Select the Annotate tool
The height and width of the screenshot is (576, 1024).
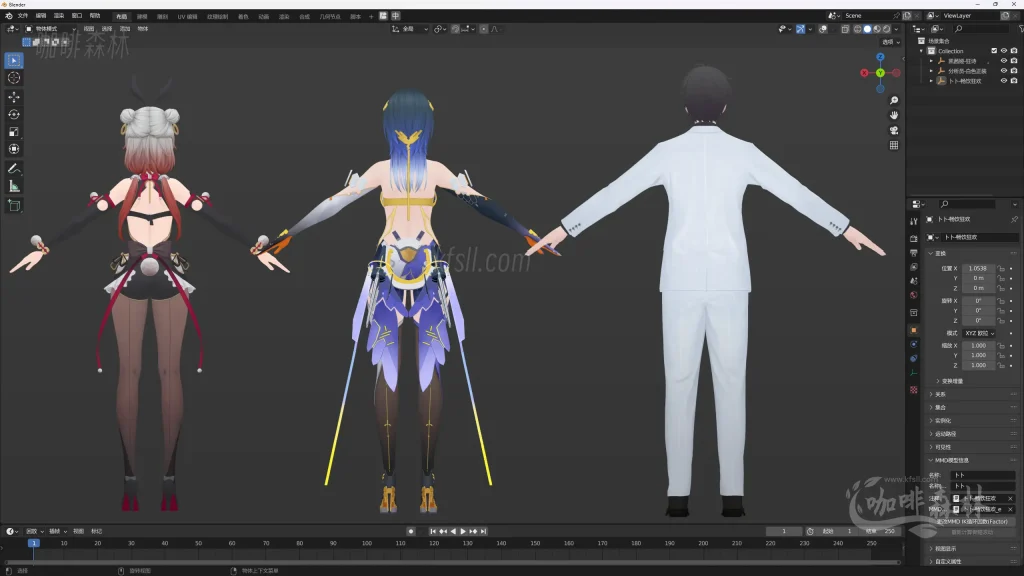(14, 168)
